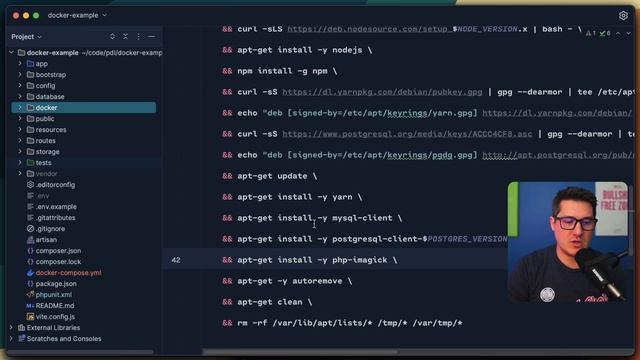Open the .env file
The image size is (640, 360).
pos(42,196)
